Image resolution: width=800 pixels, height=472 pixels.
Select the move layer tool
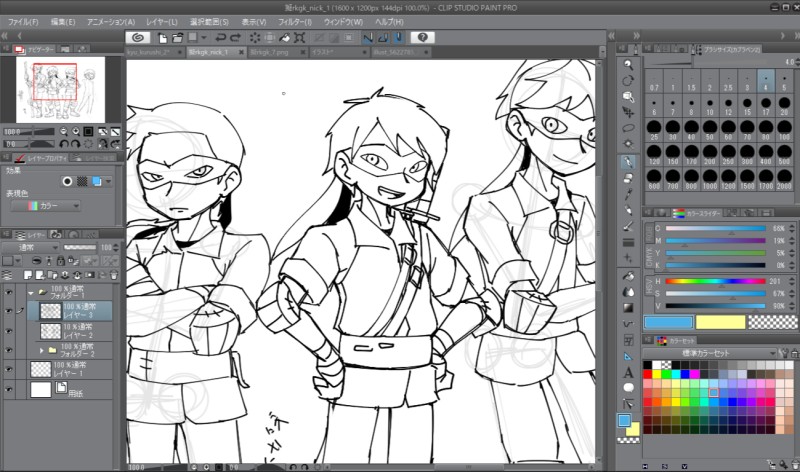[x=628, y=112]
